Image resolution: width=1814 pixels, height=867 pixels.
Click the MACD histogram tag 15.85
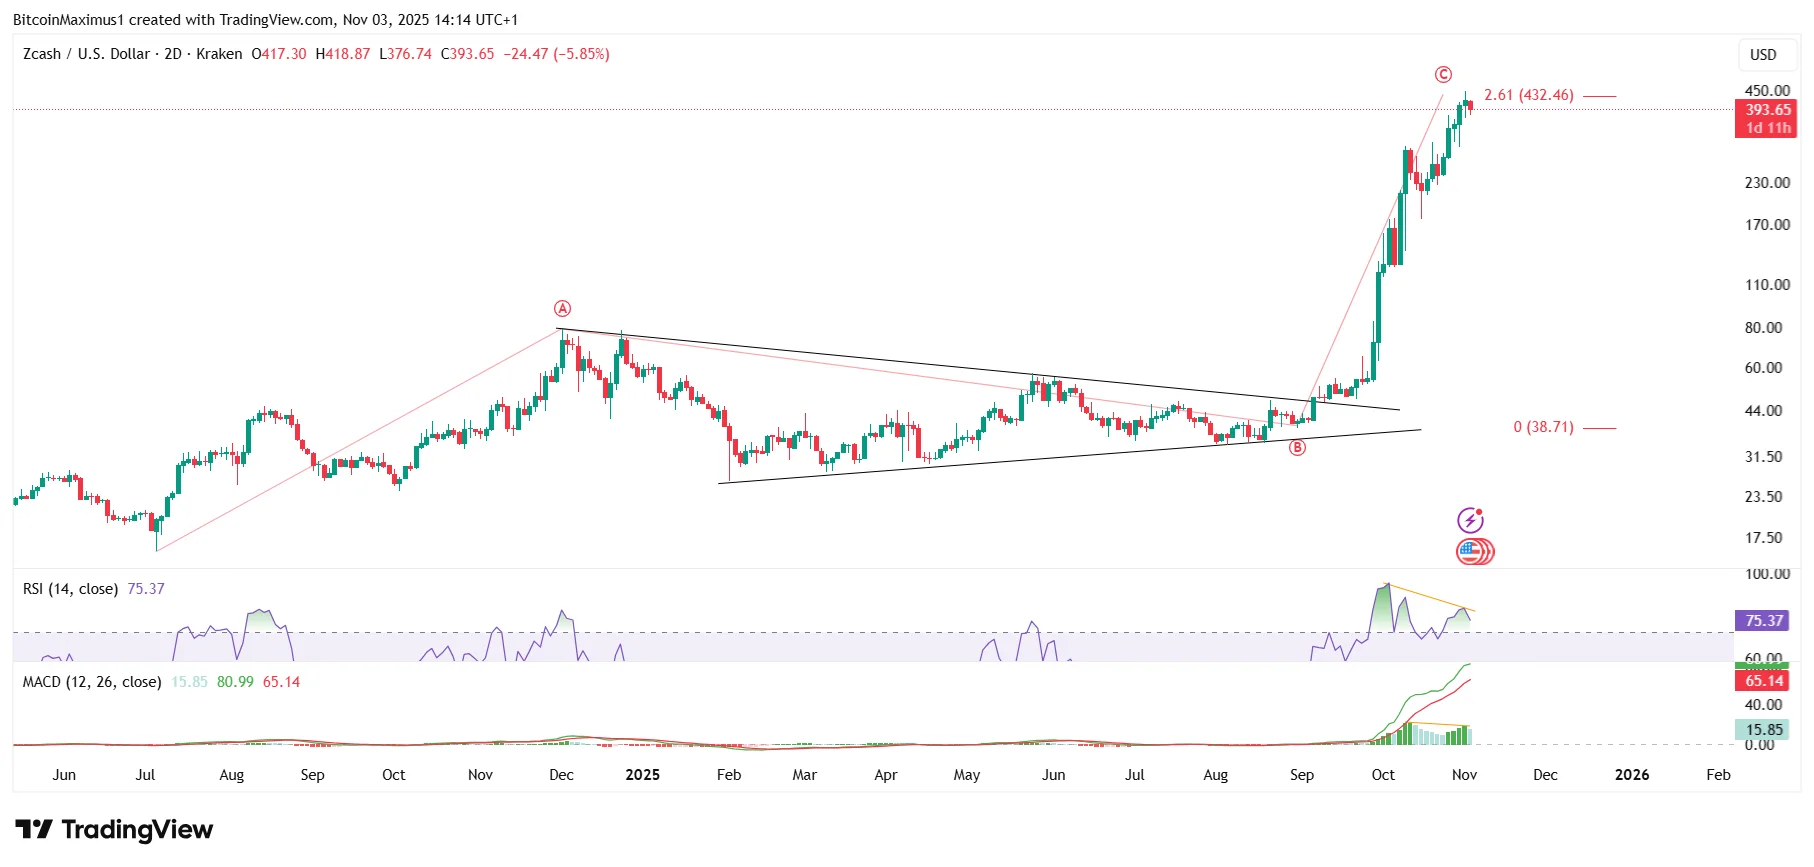(1764, 730)
